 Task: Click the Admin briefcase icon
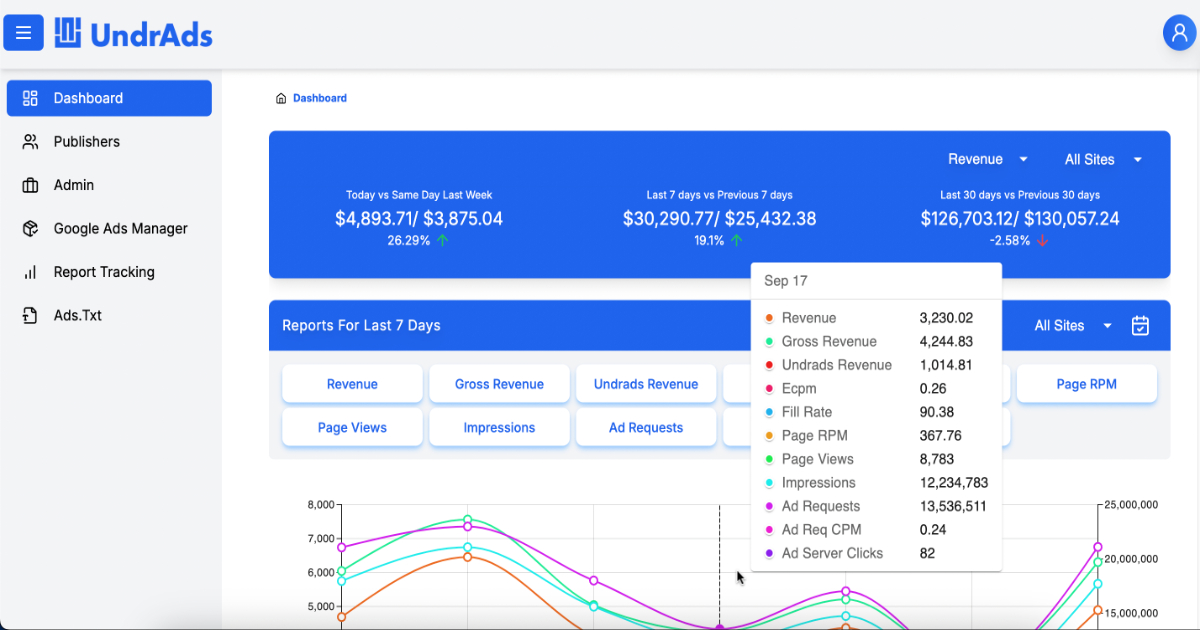click(x=30, y=185)
